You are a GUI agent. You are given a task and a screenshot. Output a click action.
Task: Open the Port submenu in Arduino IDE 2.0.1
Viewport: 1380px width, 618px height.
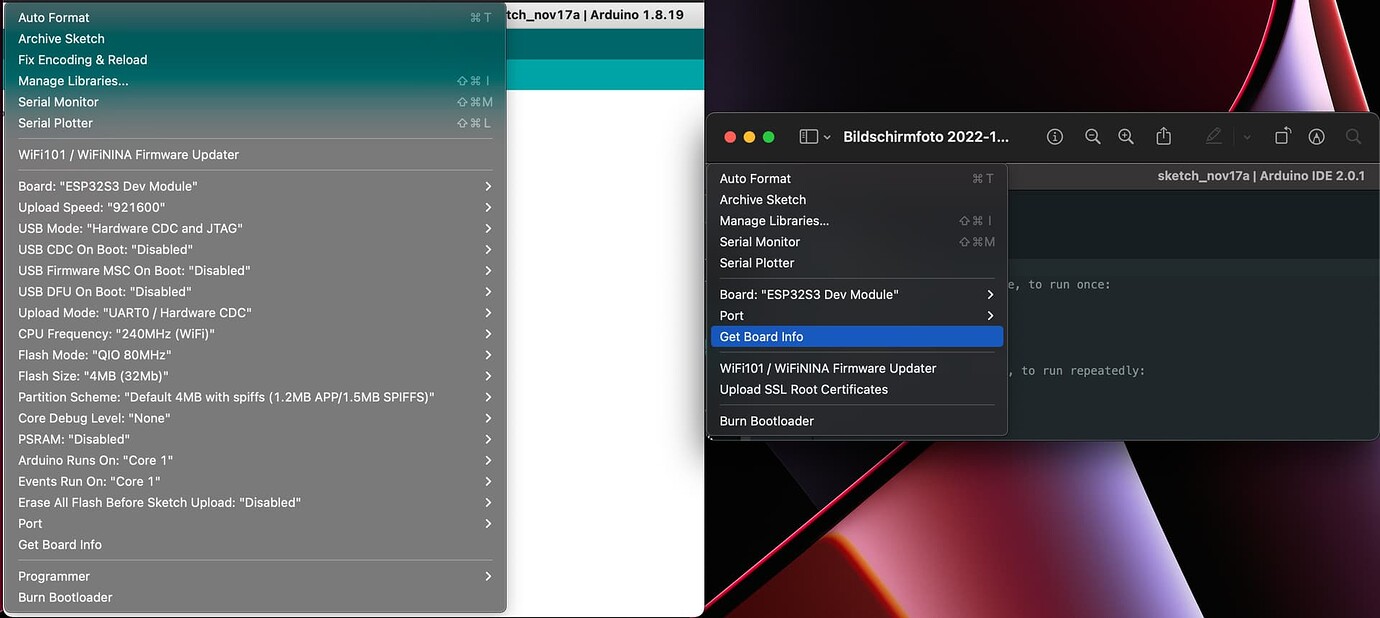pyautogui.click(x=857, y=315)
